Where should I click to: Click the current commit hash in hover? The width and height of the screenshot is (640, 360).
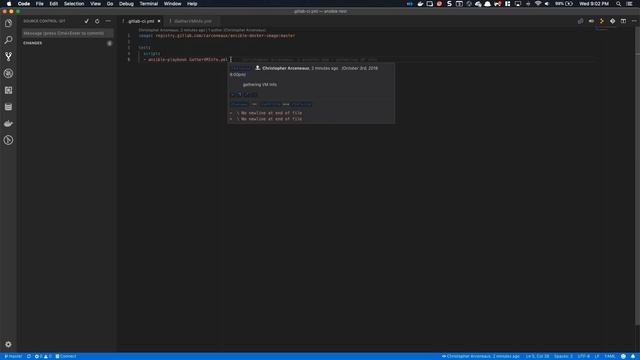click(x=302, y=104)
